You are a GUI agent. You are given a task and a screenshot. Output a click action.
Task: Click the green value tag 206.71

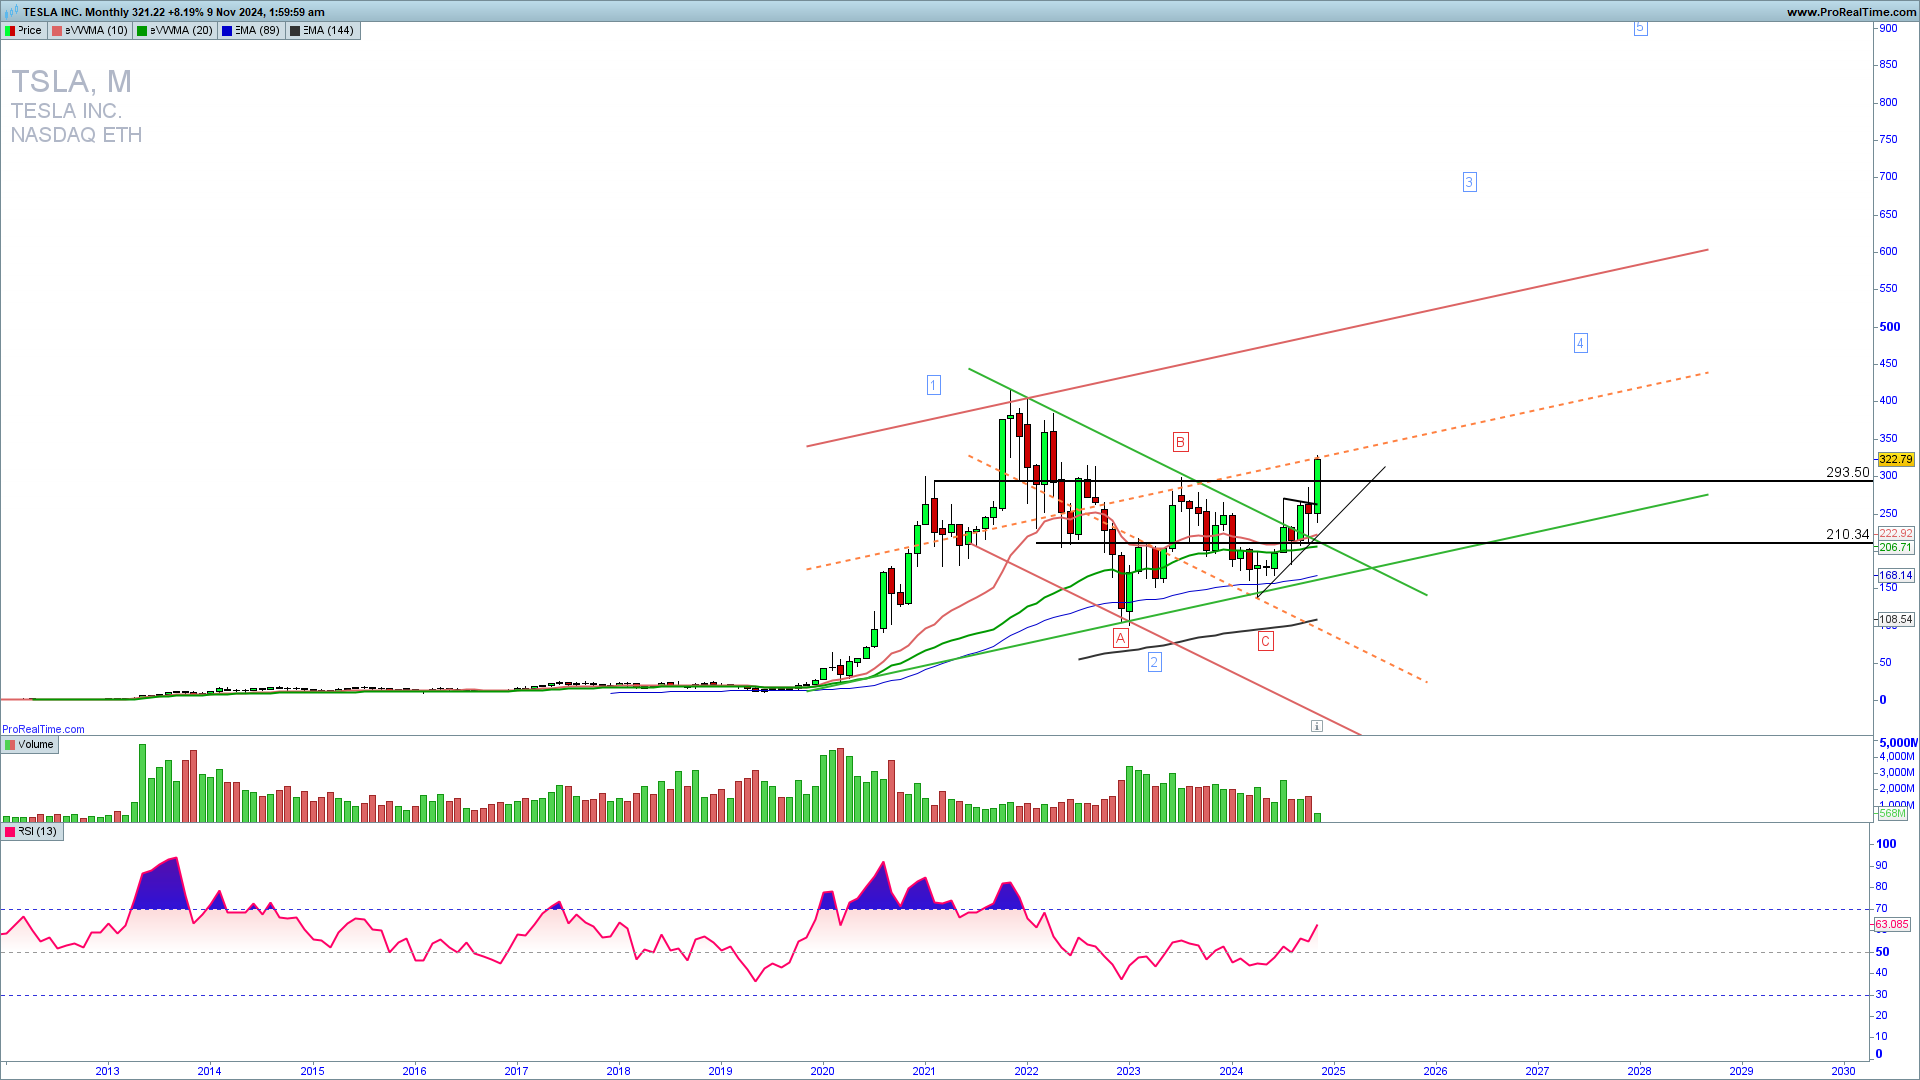pyautogui.click(x=1895, y=547)
